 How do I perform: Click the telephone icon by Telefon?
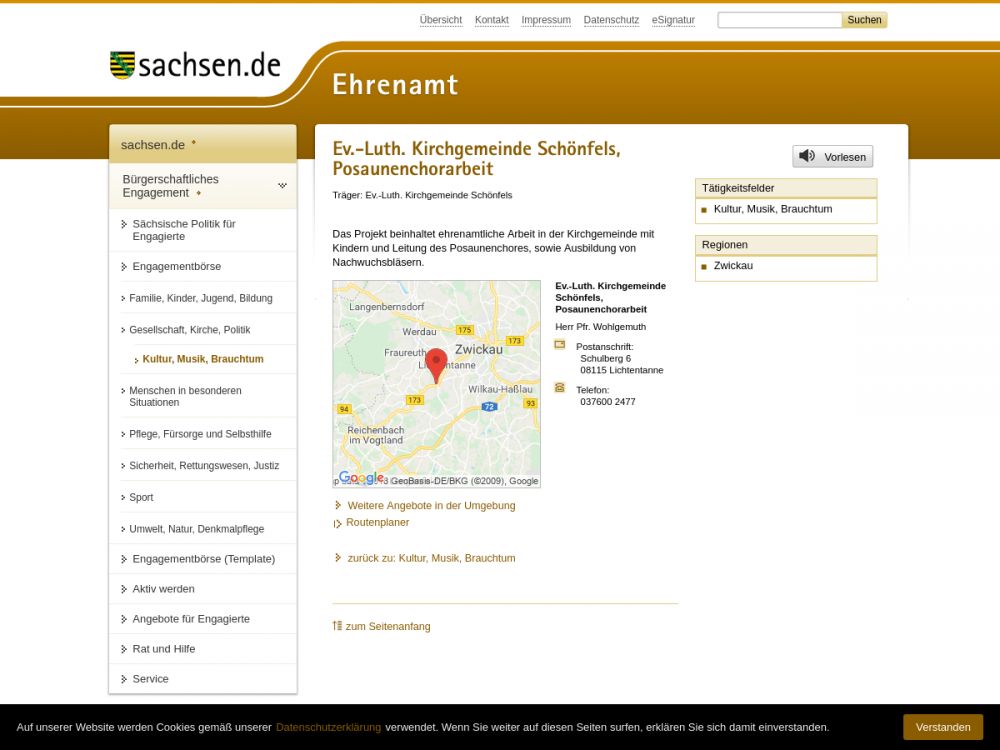(x=560, y=388)
